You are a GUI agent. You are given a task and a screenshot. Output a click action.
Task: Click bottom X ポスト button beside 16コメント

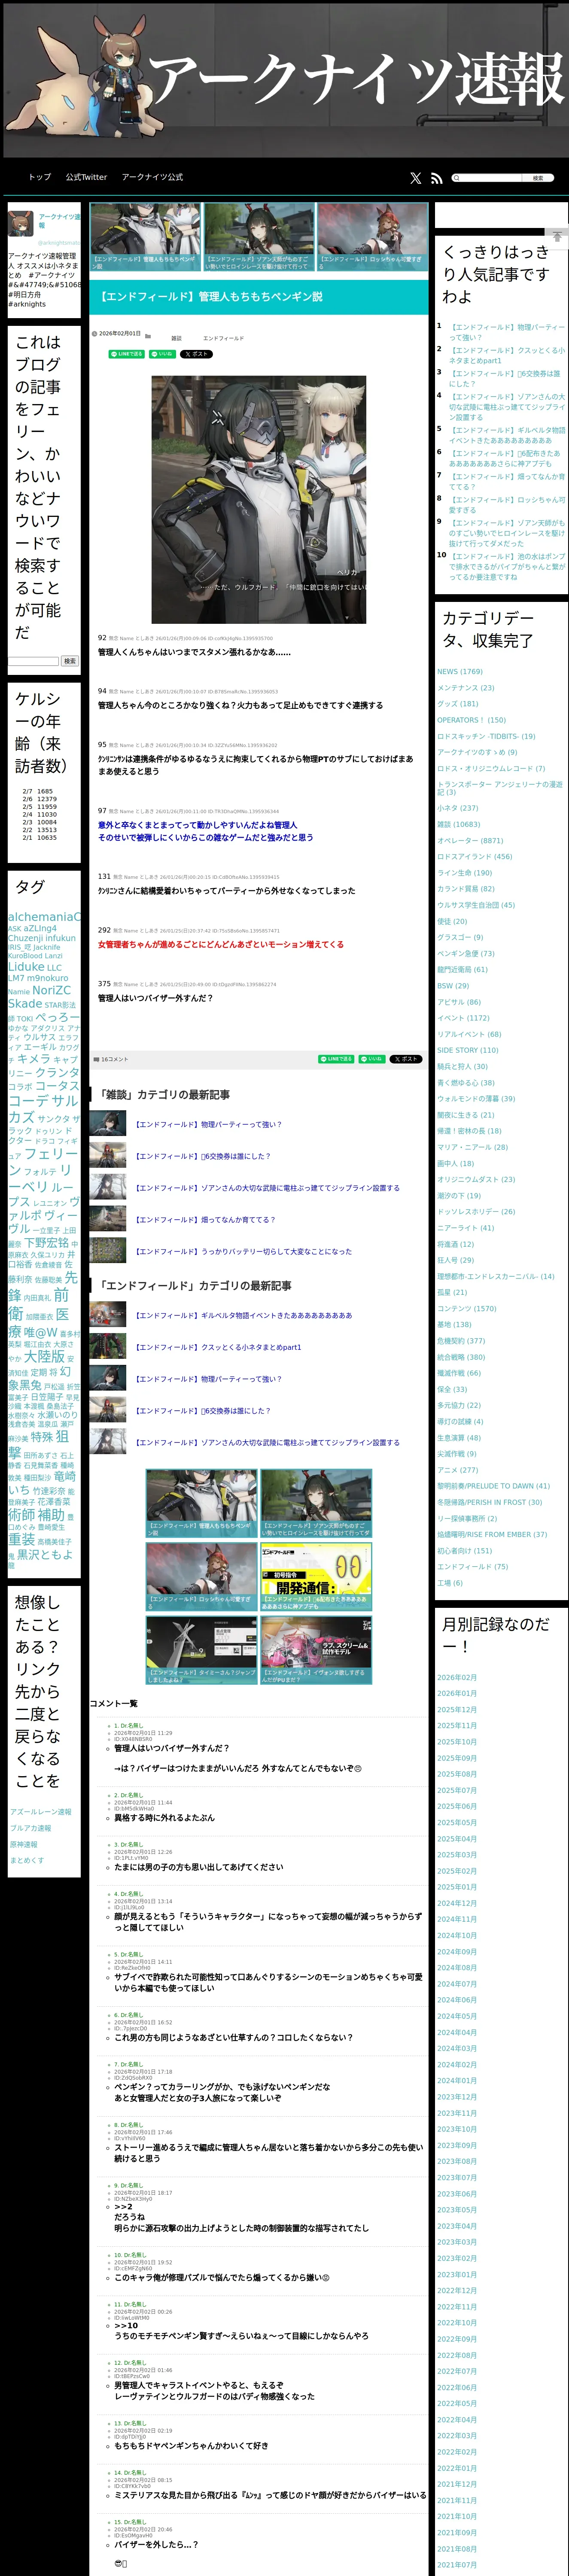(x=405, y=1059)
